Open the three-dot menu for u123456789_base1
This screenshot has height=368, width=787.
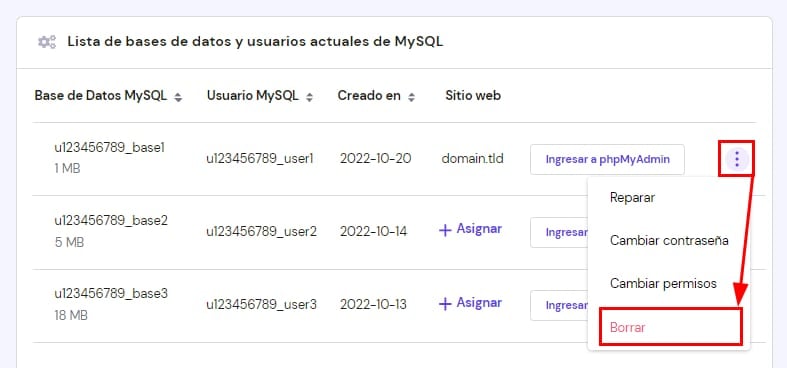[x=737, y=159]
